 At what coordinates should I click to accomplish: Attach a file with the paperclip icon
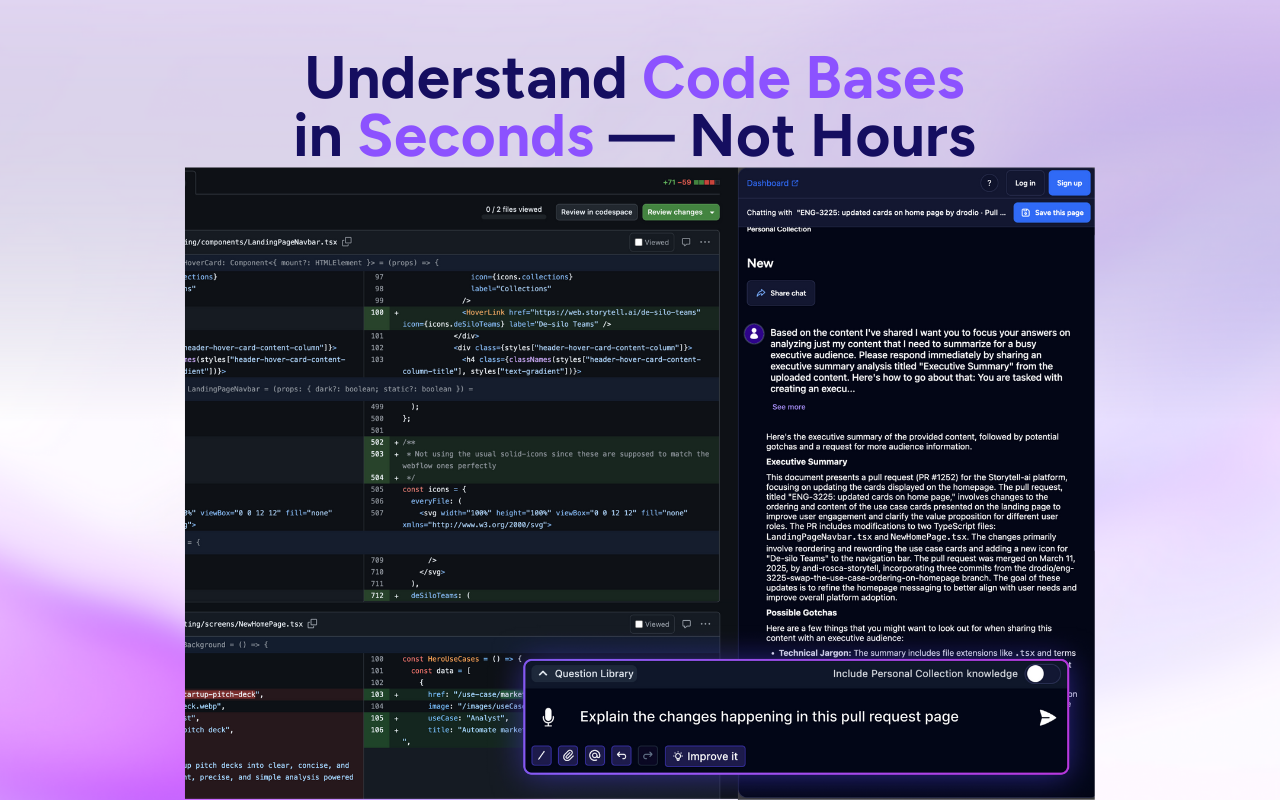coord(568,756)
